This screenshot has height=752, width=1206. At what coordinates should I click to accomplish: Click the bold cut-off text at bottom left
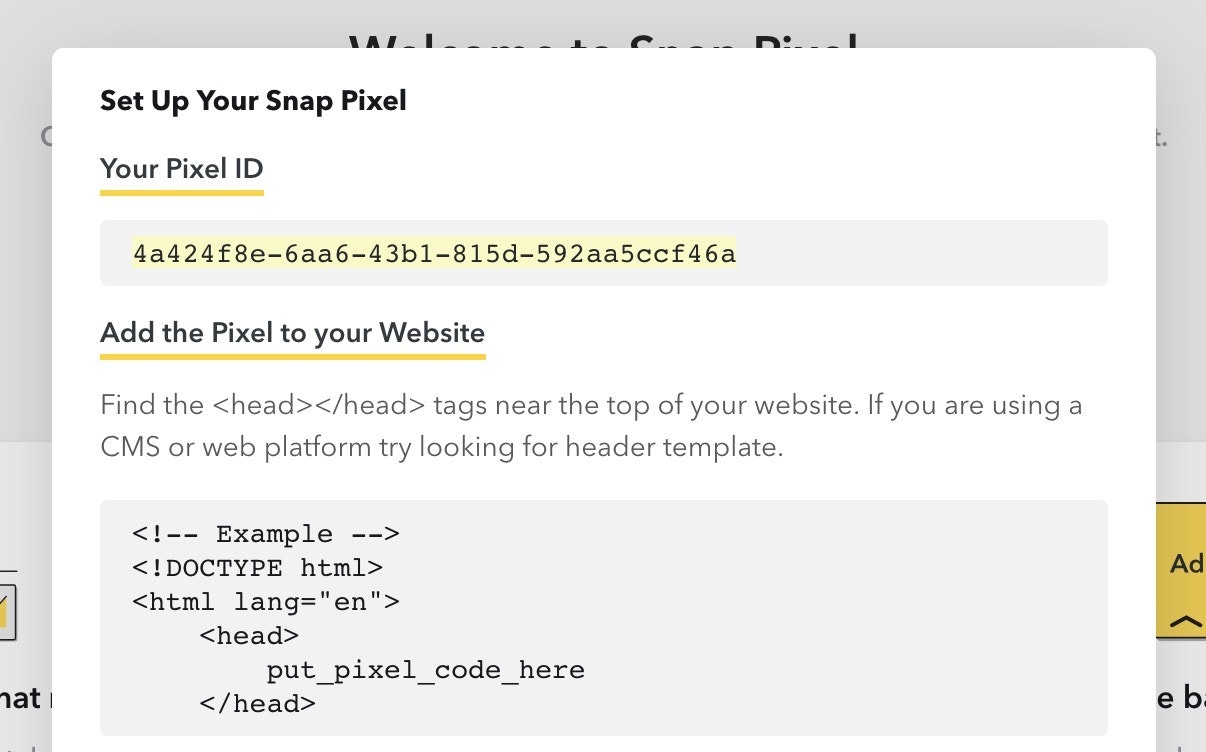pos(20,698)
